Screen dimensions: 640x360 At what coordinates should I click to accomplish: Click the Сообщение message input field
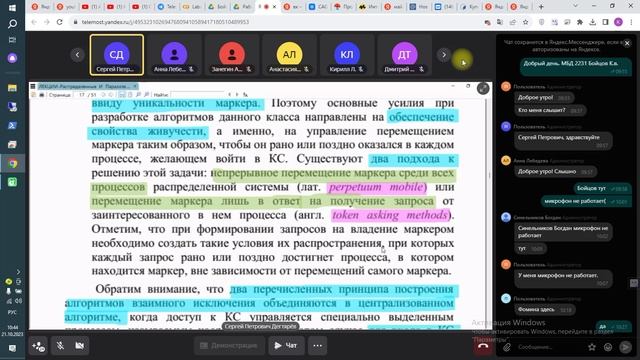pos(549,347)
